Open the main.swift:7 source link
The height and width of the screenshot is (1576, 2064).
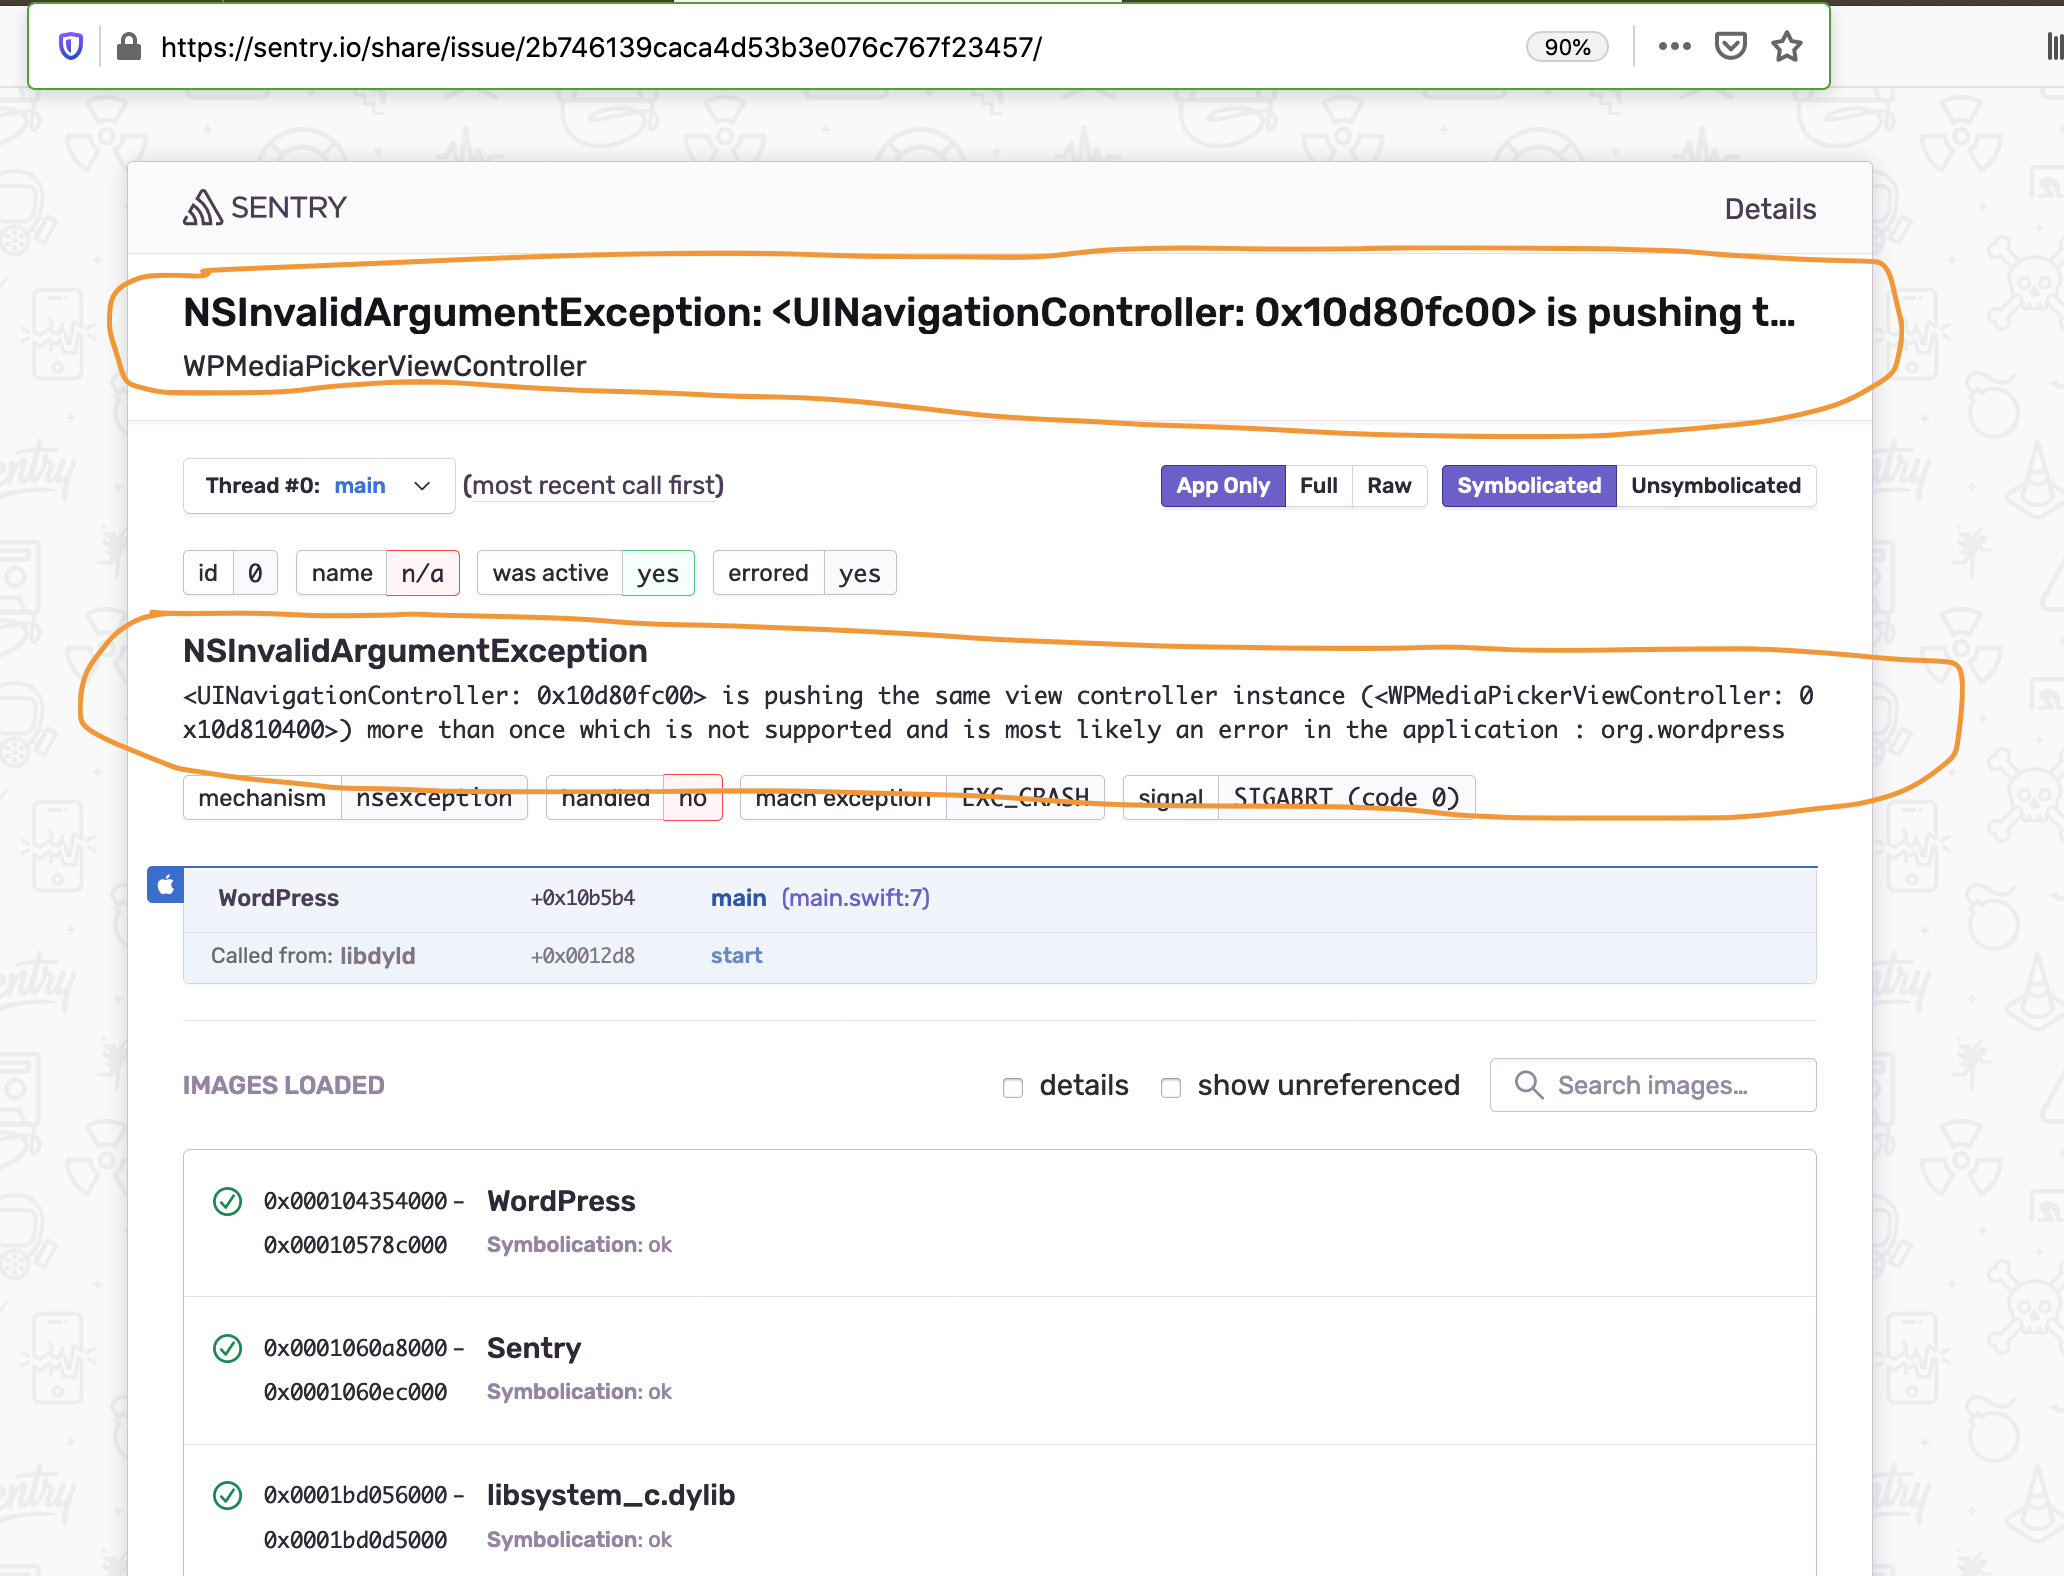855,897
